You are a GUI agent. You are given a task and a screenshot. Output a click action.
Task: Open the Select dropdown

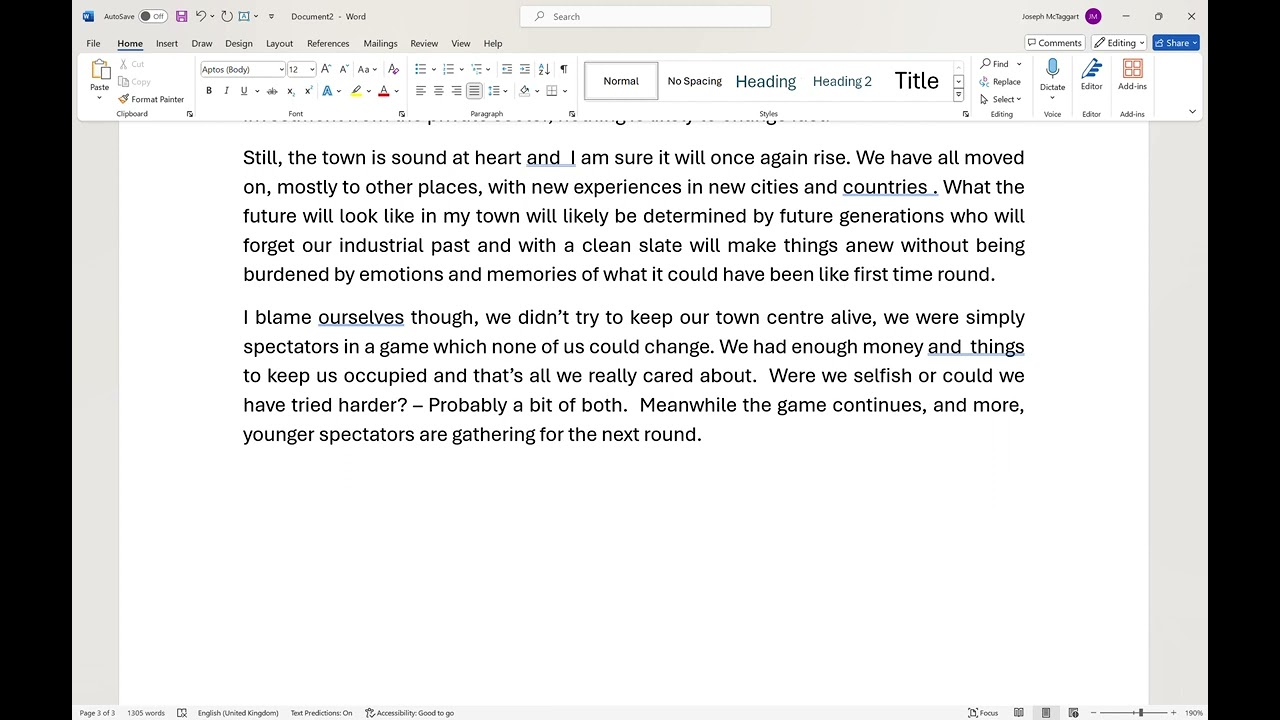1000,99
